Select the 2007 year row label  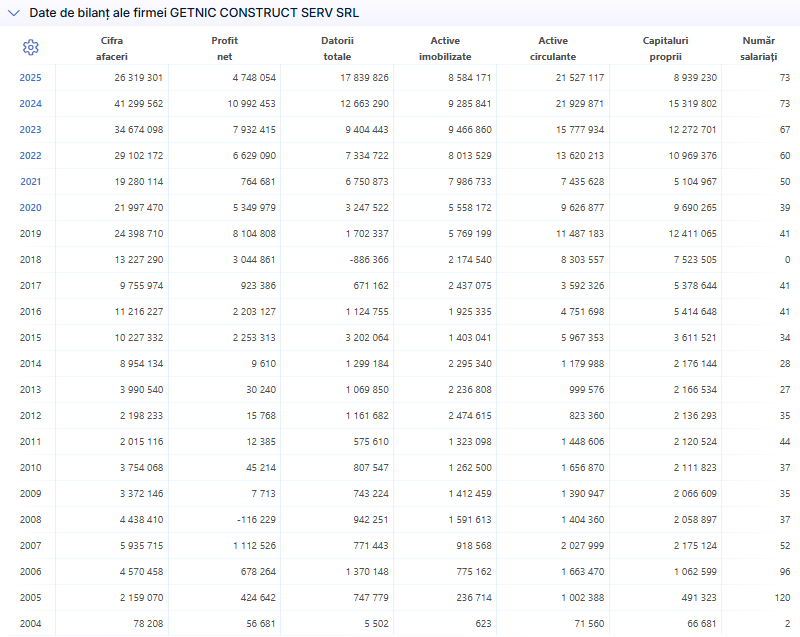(31, 546)
